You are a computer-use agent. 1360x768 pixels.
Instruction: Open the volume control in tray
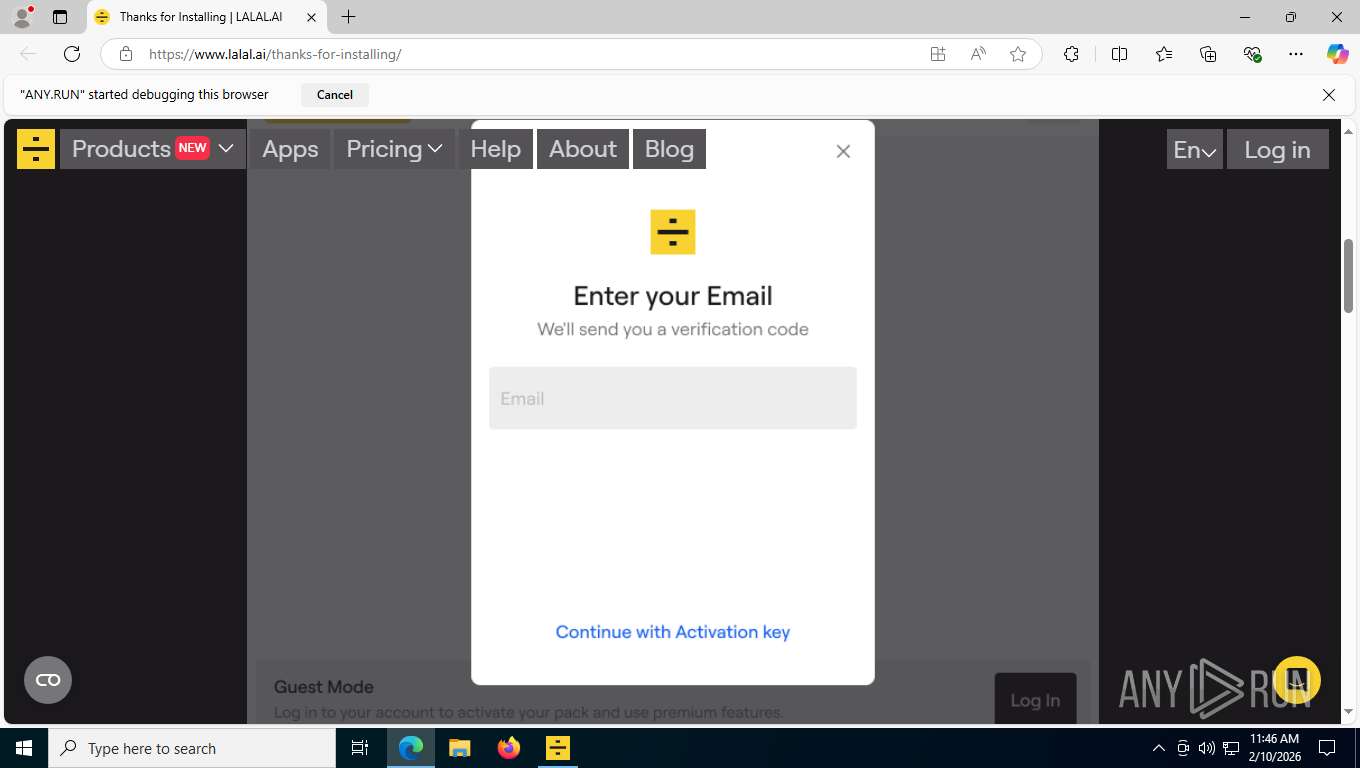point(1207,748)
